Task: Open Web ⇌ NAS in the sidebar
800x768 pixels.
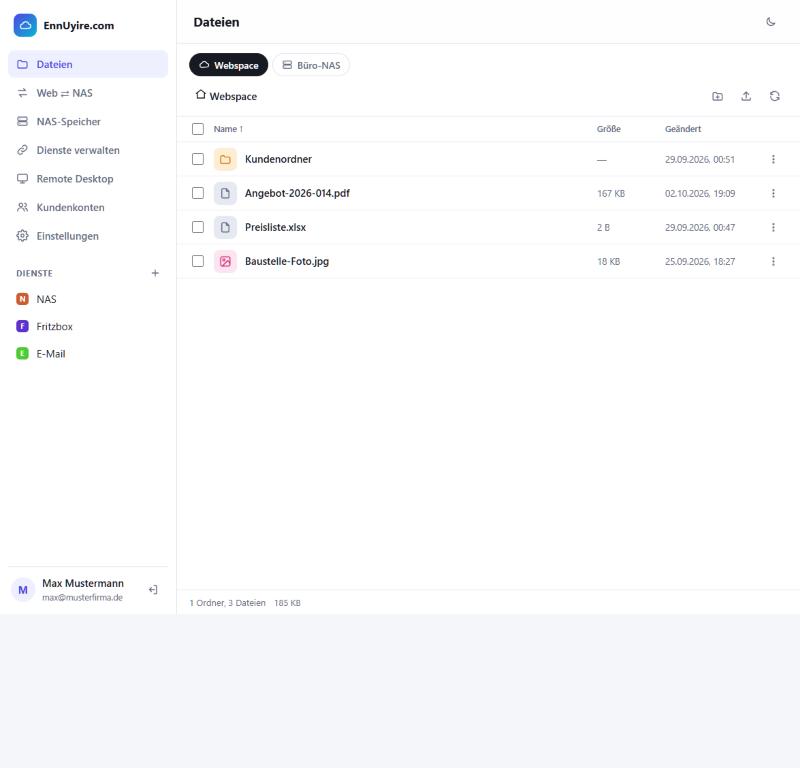Action: click(88, 93)
